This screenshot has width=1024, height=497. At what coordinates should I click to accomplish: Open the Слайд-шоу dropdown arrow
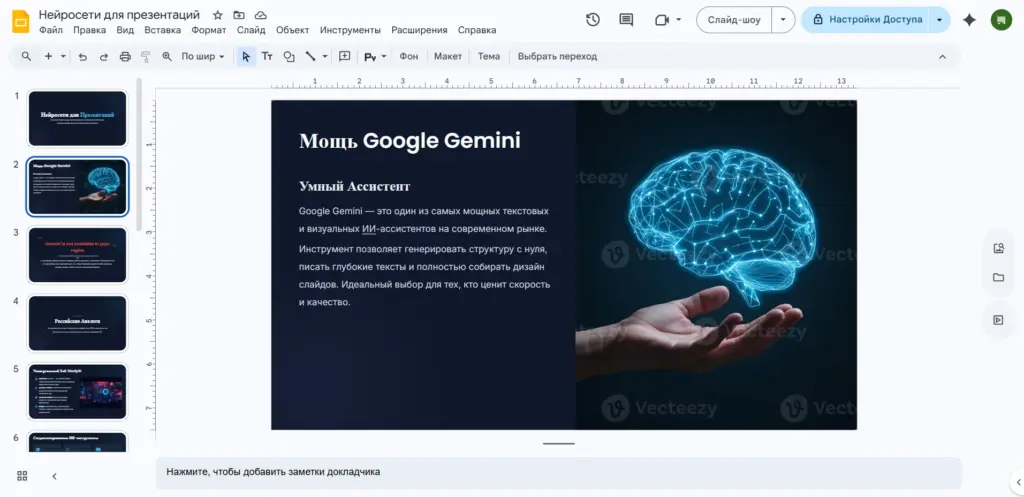point(783,20)
